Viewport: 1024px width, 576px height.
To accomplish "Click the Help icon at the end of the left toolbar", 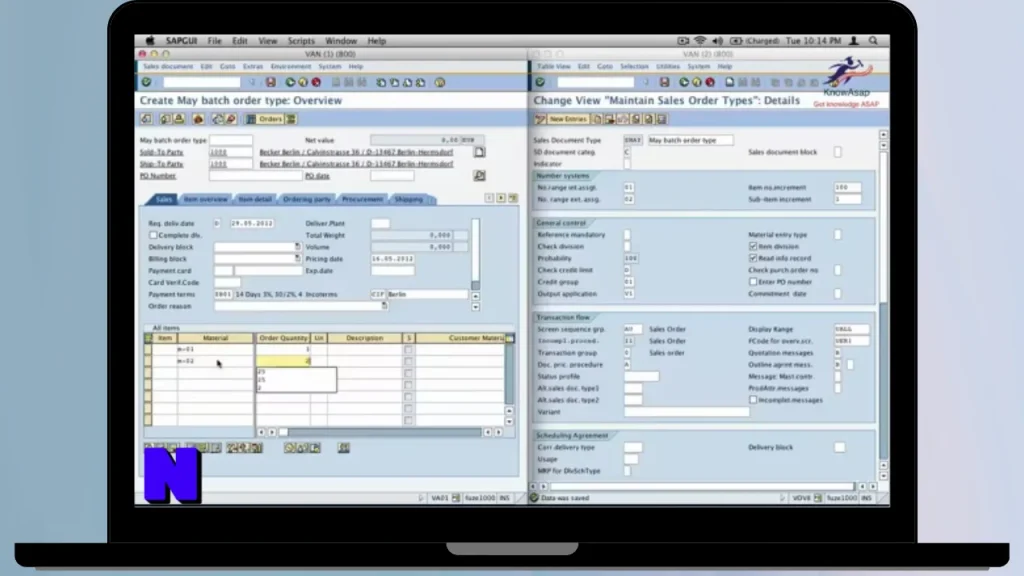I will coord(440,82).
